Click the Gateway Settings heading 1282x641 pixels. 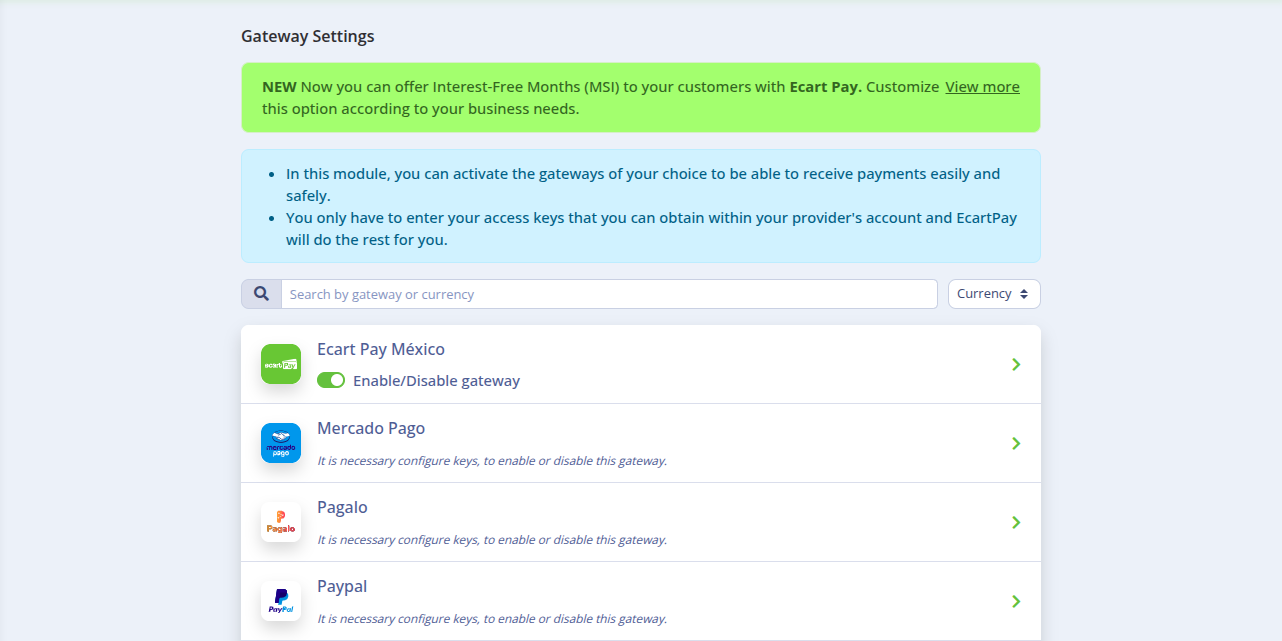click(x=308, y=36)
